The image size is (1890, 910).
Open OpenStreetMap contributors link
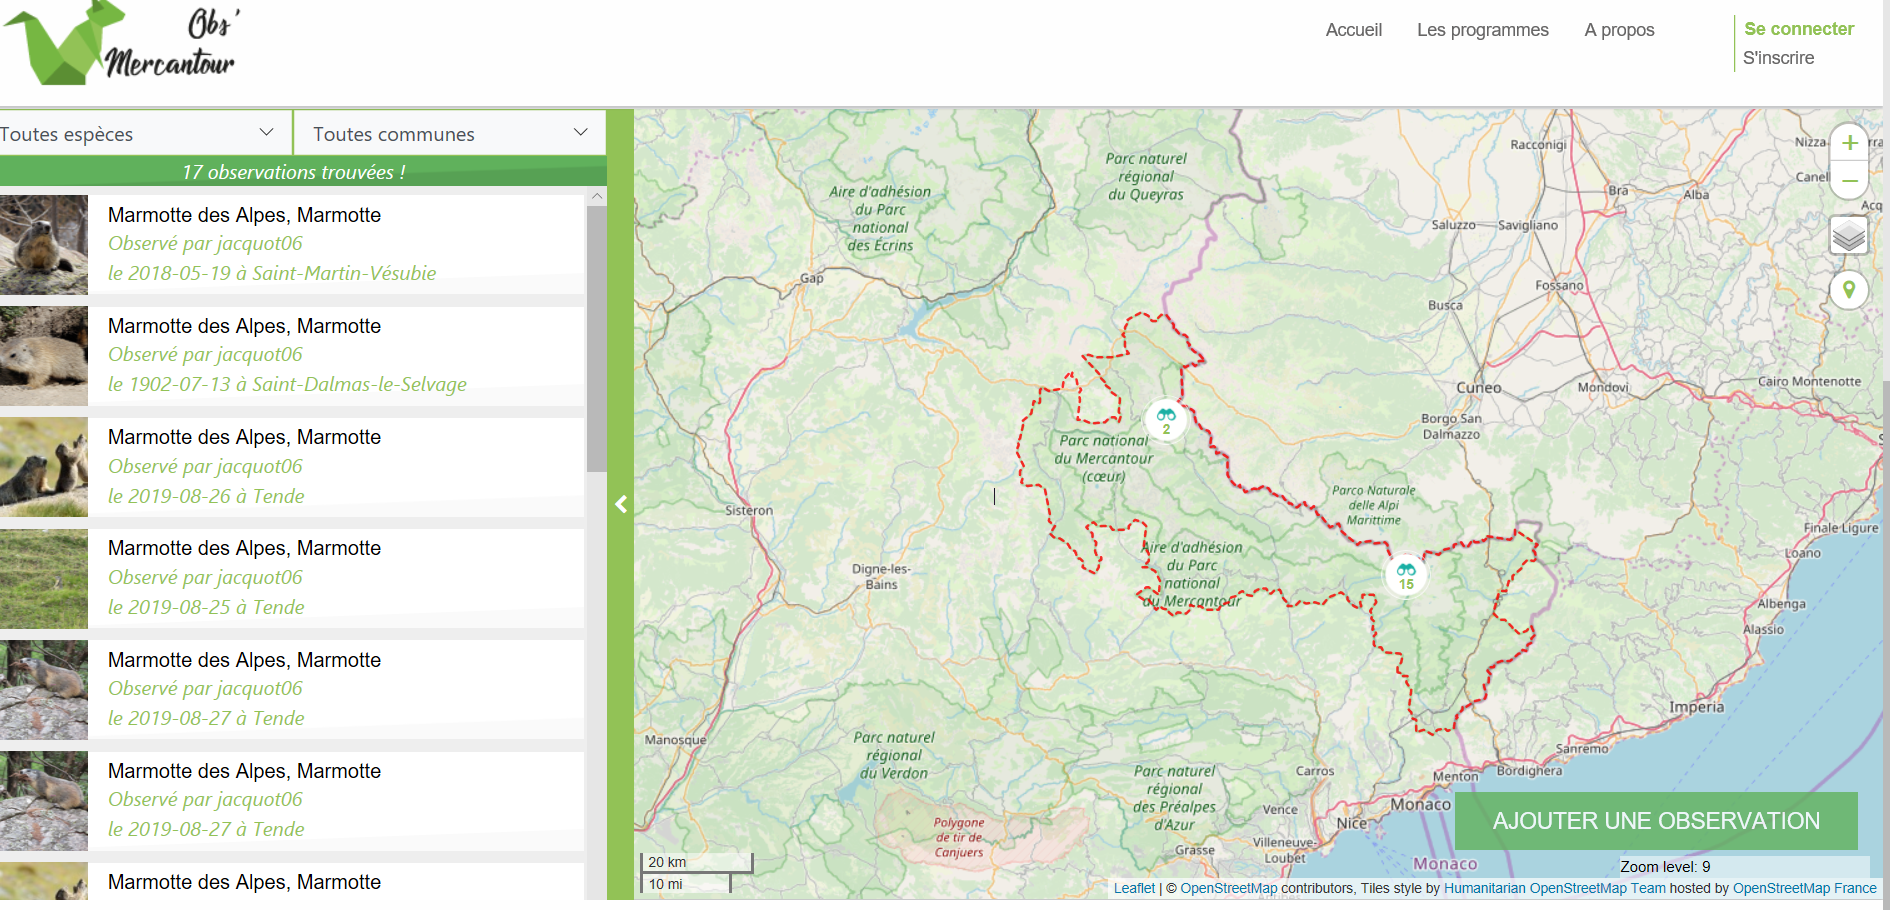pos(1228,888)
